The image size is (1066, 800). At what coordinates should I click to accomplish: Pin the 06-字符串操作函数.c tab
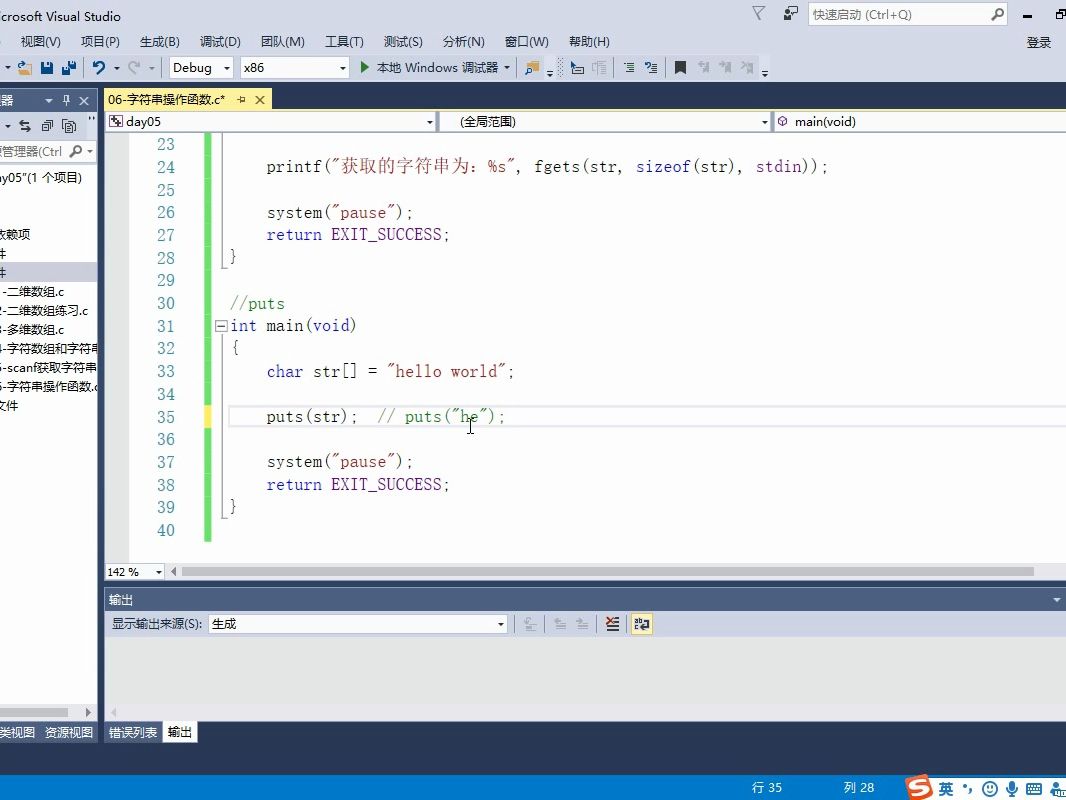point(241,100)
